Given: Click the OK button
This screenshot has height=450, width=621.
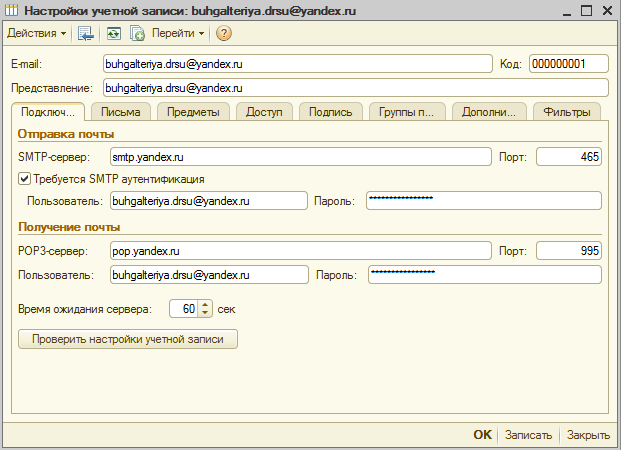Looking at the screenshot, I should [482, 435].
